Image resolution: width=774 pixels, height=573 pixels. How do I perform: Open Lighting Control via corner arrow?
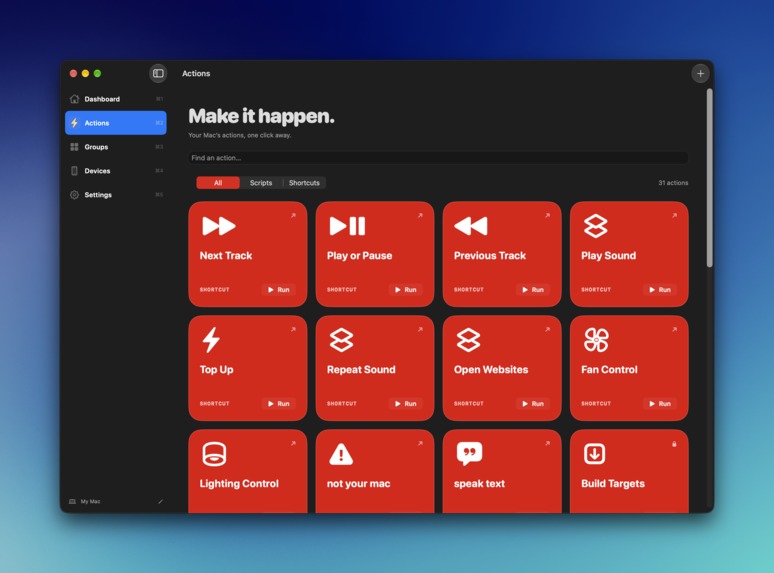tap(293, 443)
